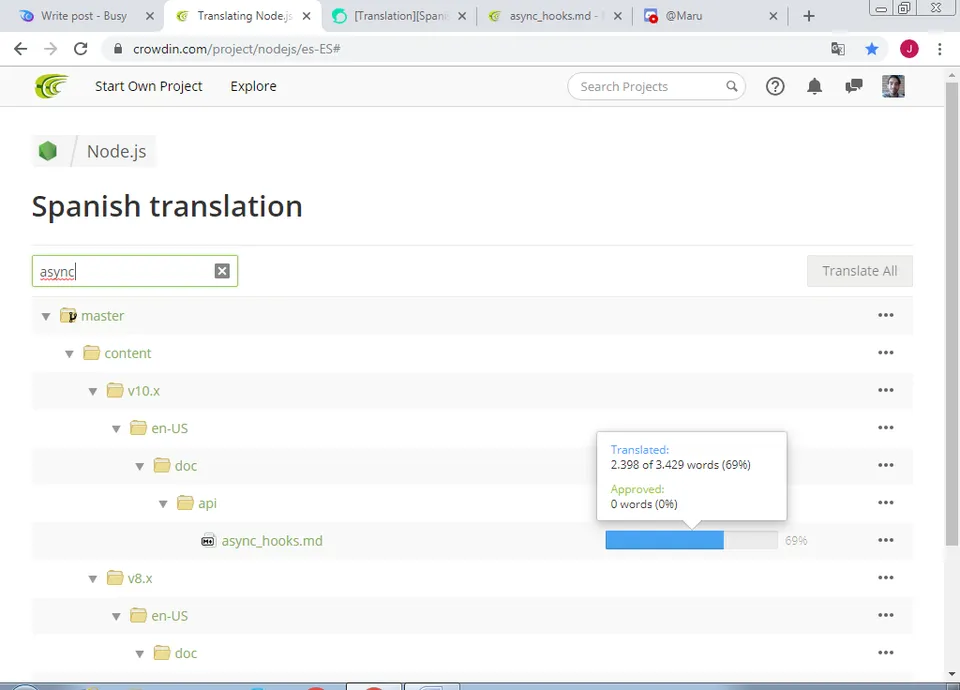Open options menu for v10.x row
960x690 pixels.
click(x=886, y=390)
